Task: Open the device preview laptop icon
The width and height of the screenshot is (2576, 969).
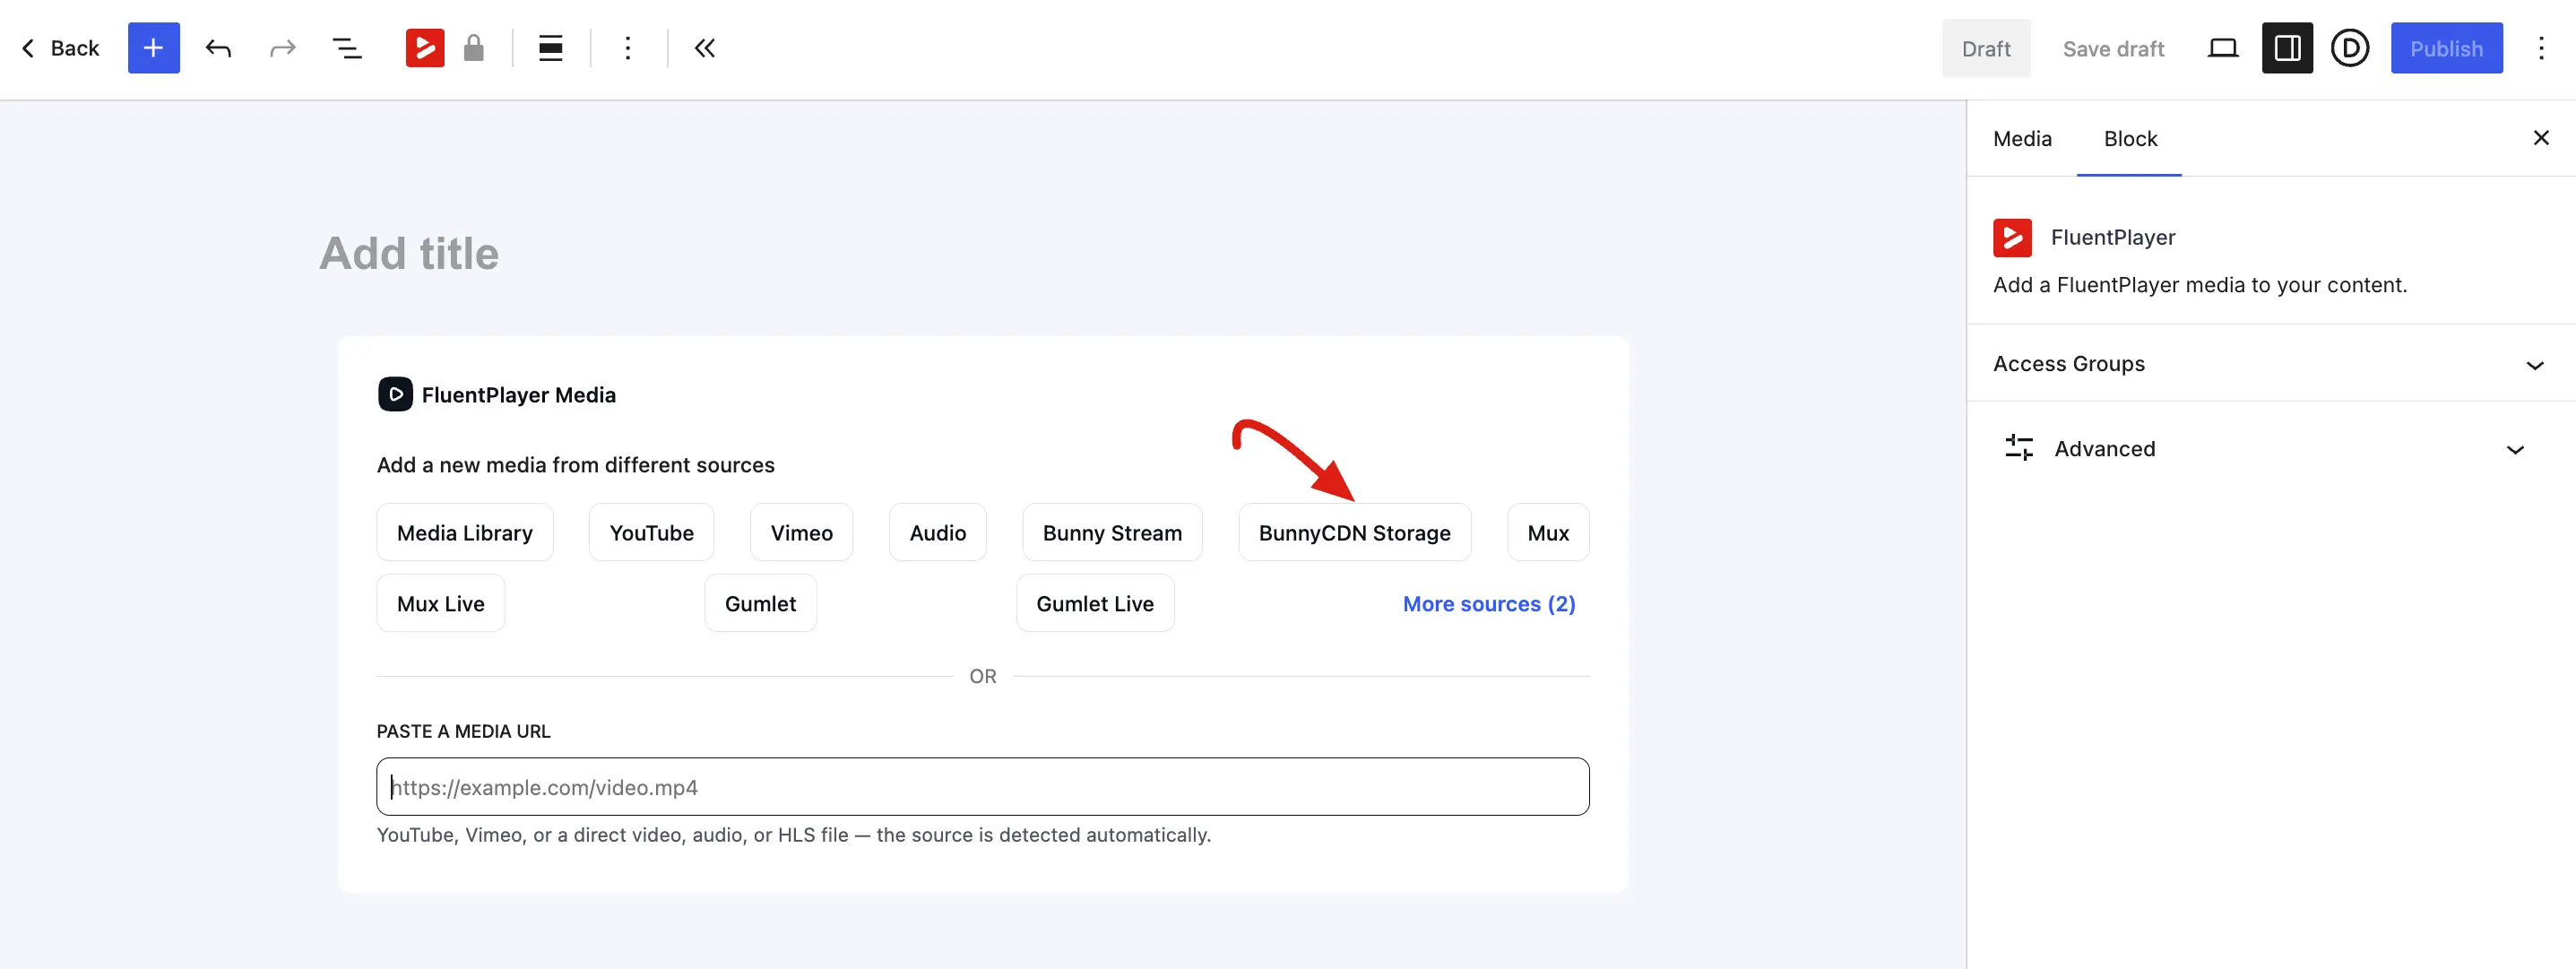Action: [x=2223, y=48]
